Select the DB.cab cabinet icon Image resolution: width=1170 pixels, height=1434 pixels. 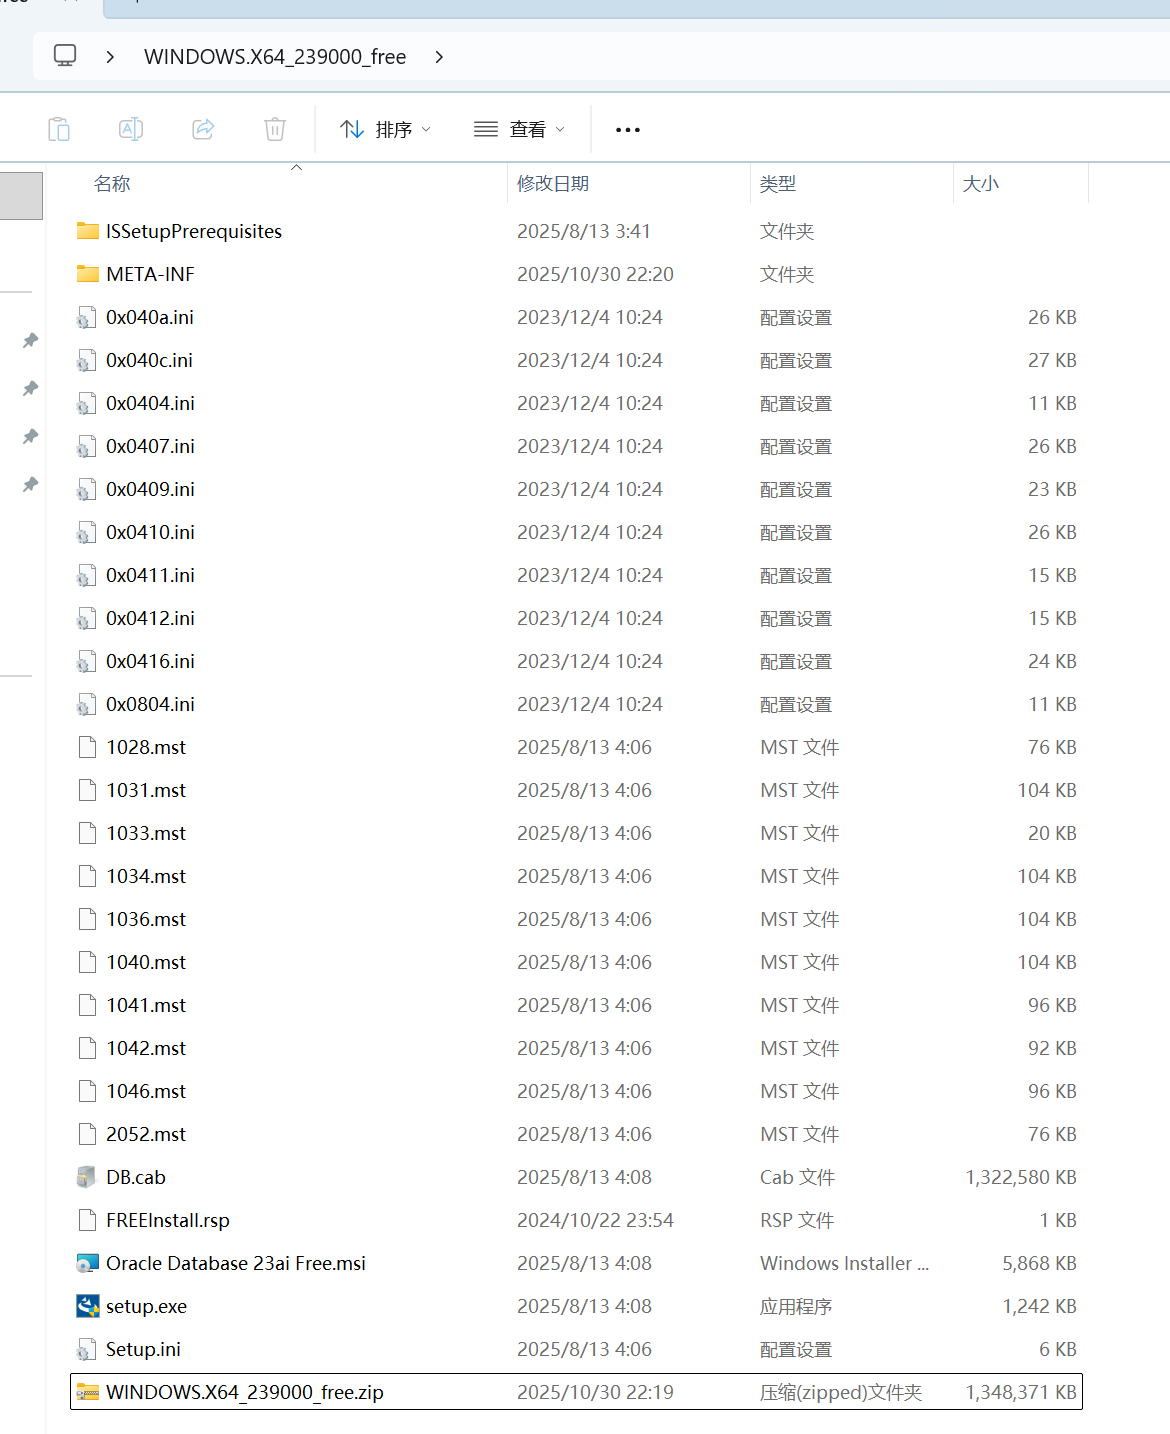pyautogui.click(x=87, y=1177)
